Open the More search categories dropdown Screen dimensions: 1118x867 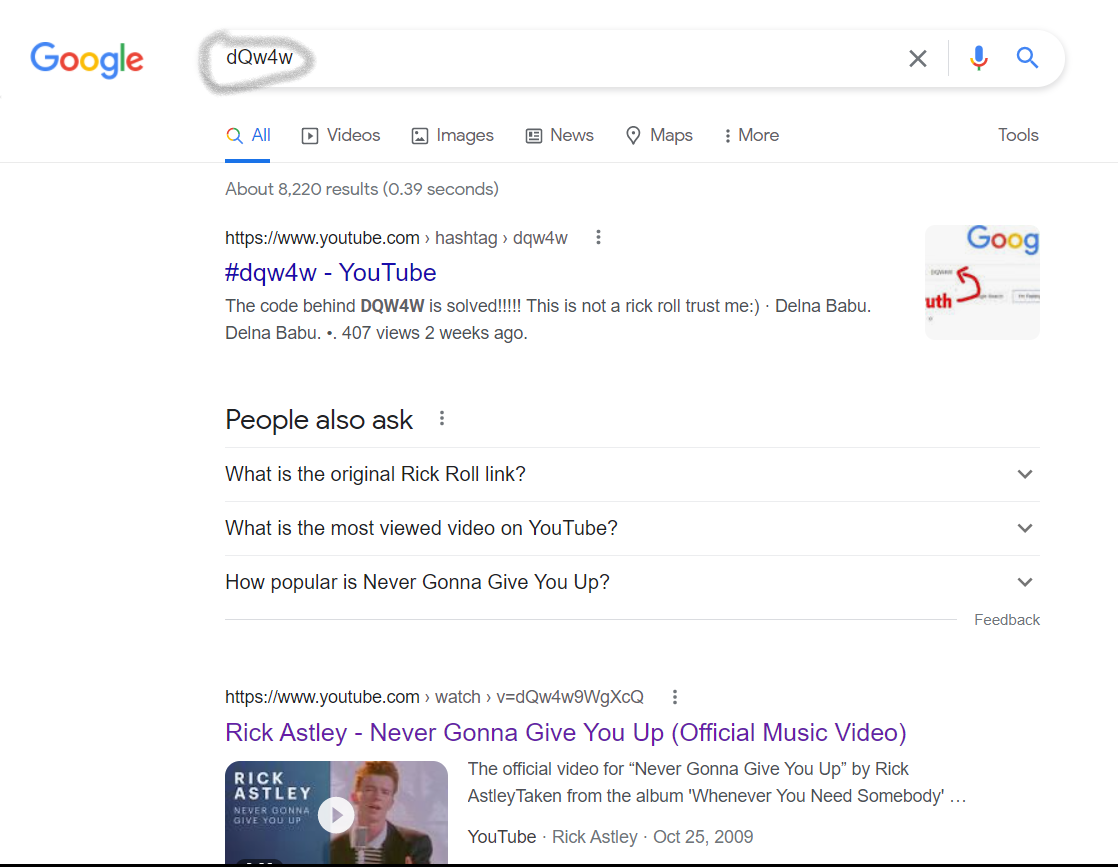tap(750, 135)
